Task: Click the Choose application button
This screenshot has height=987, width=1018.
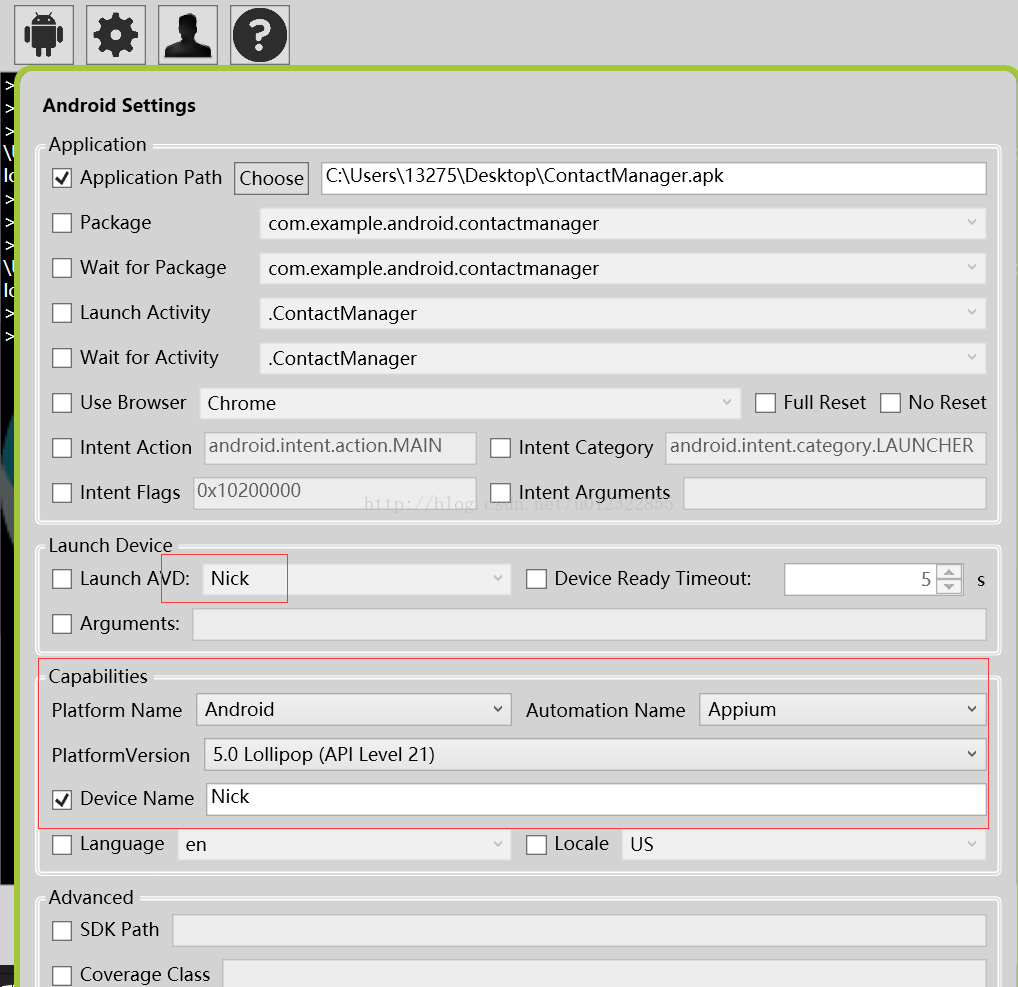Action: tap(271, 178)
